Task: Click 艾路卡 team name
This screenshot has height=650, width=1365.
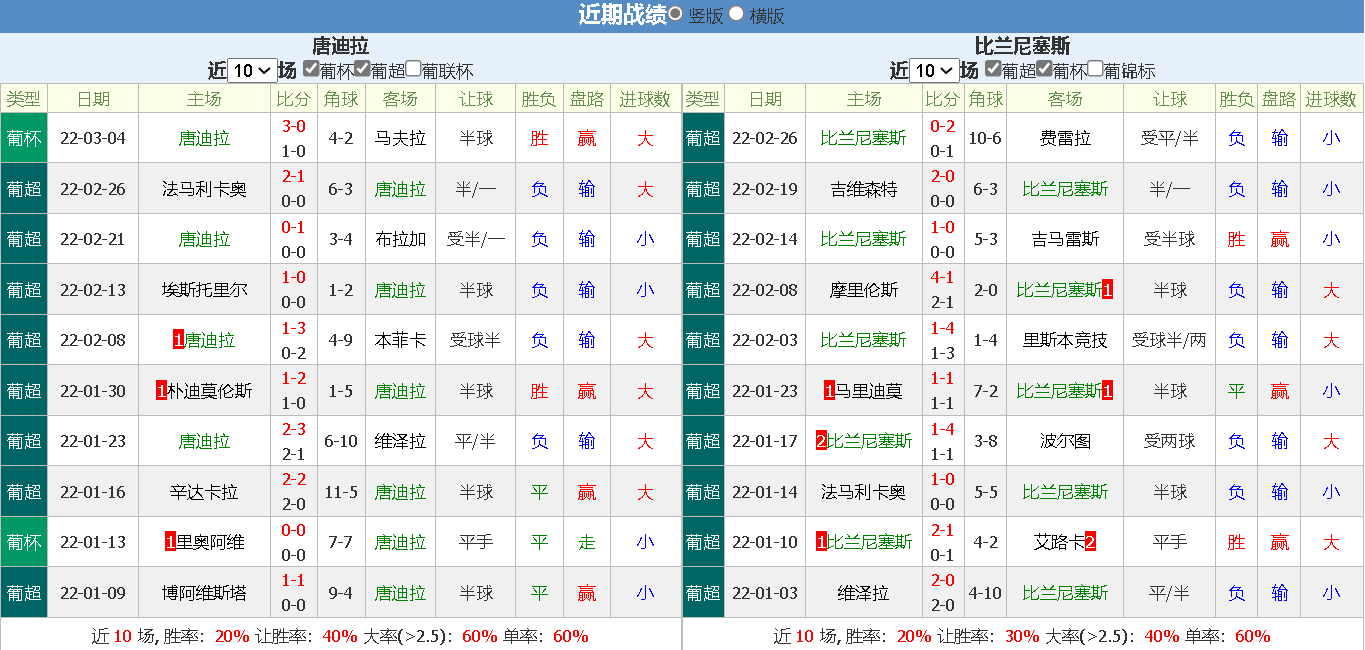Action: (x=1059, y=542)
